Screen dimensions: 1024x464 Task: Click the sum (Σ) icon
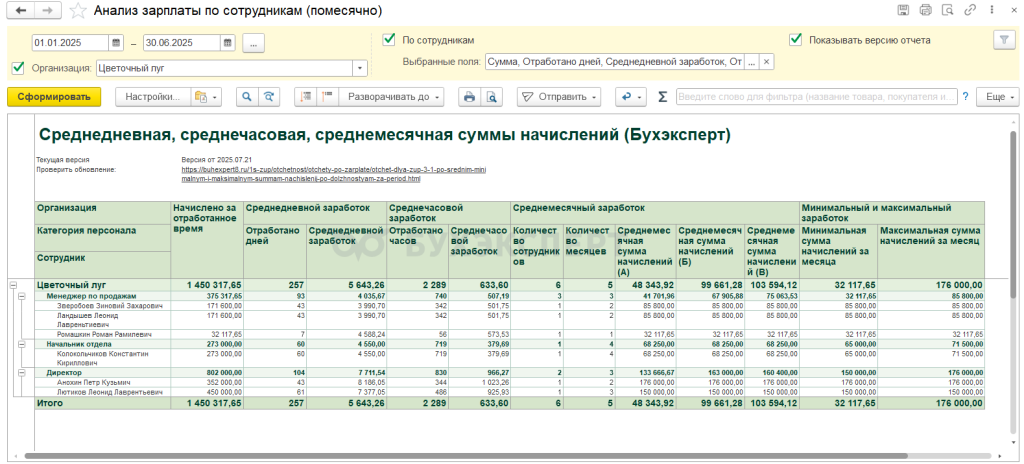(662, 97)
